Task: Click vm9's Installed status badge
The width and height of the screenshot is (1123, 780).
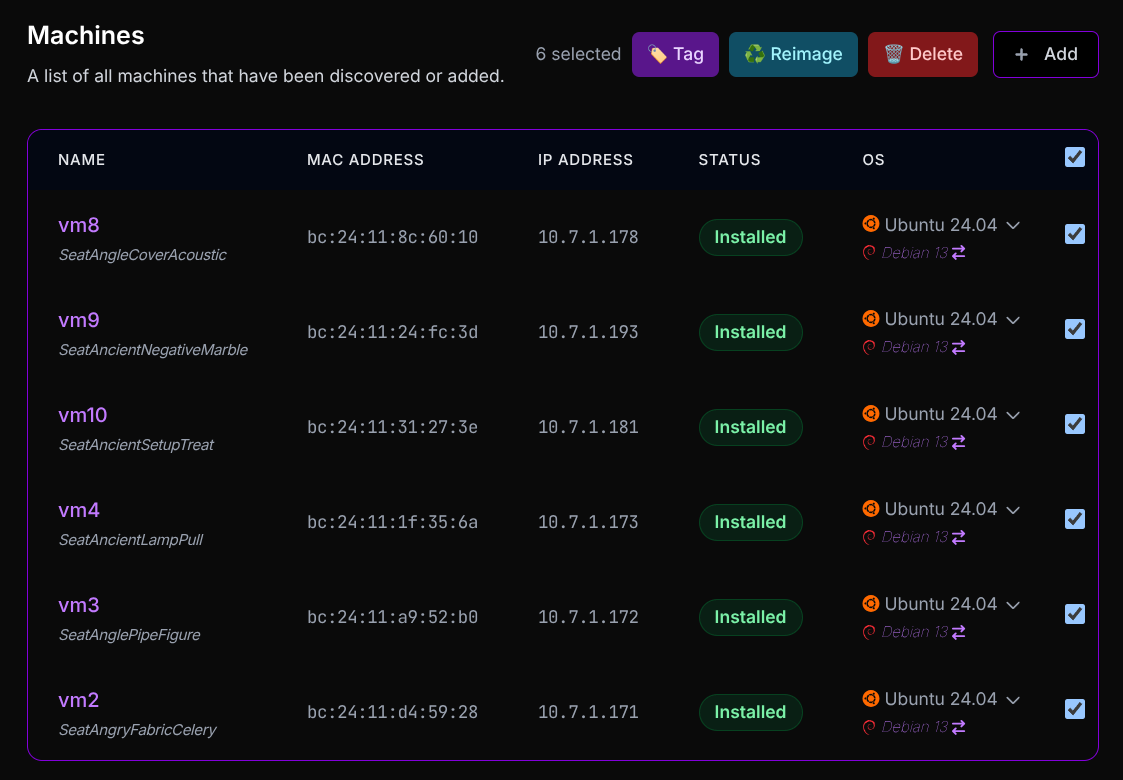Action: (x=750, y=332)
